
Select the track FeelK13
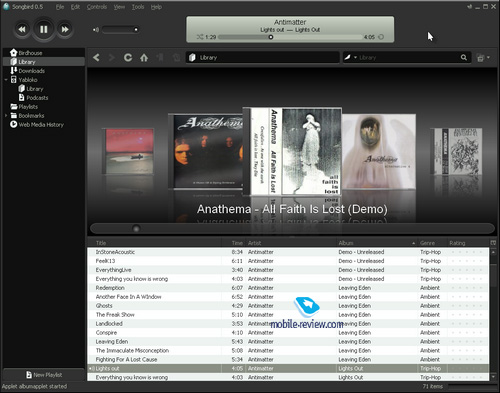[x=288, y=261]
